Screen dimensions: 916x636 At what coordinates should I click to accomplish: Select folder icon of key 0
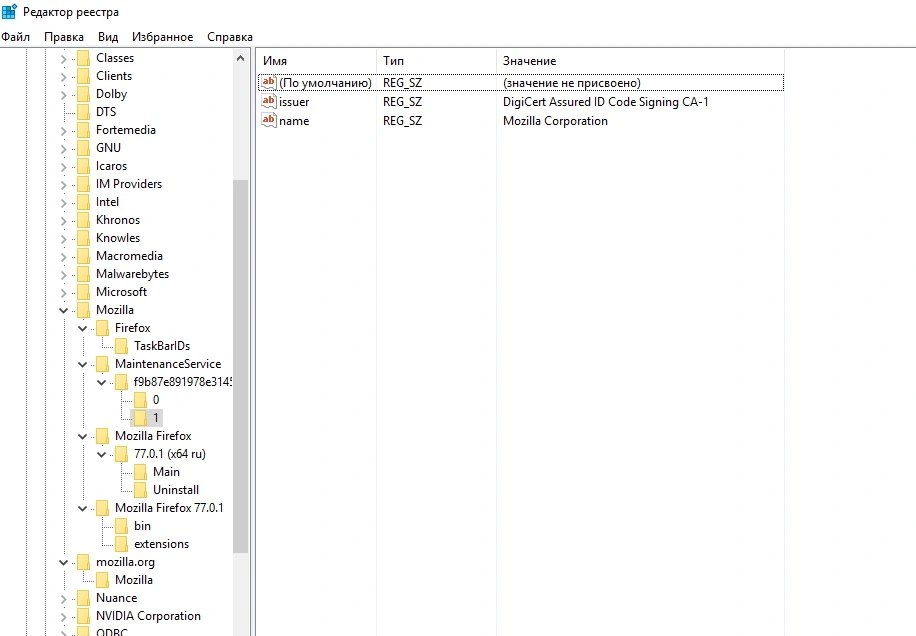click(140, 400)
